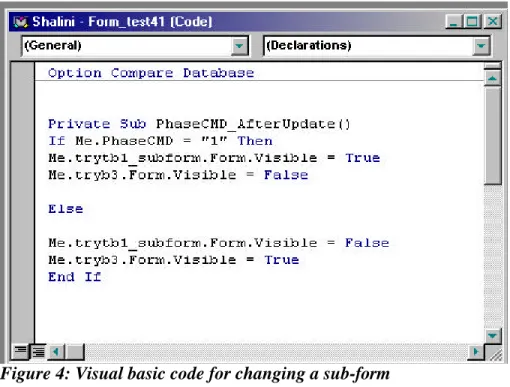Switch to Full Module View icon
Image resolution: width=510 pixels, height=387 pixels.
[38, 351]
